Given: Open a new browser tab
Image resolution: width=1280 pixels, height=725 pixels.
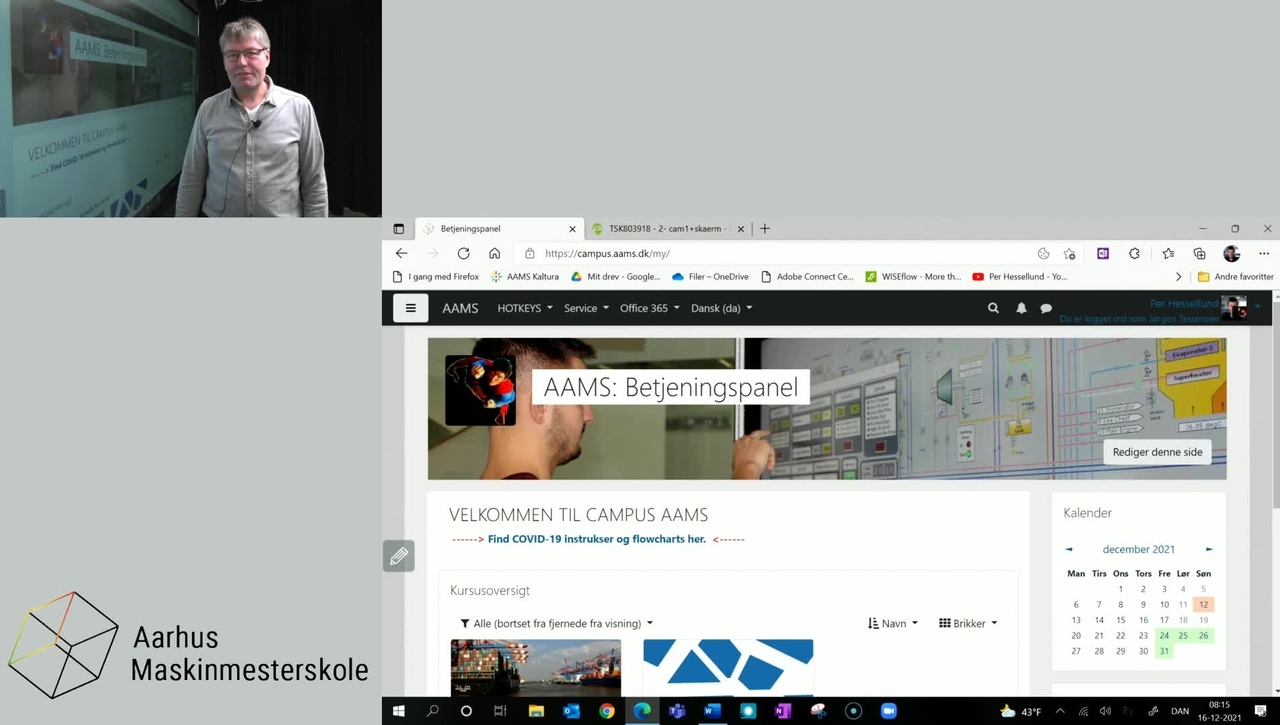Looking at the screenshot, I should 765,229.
